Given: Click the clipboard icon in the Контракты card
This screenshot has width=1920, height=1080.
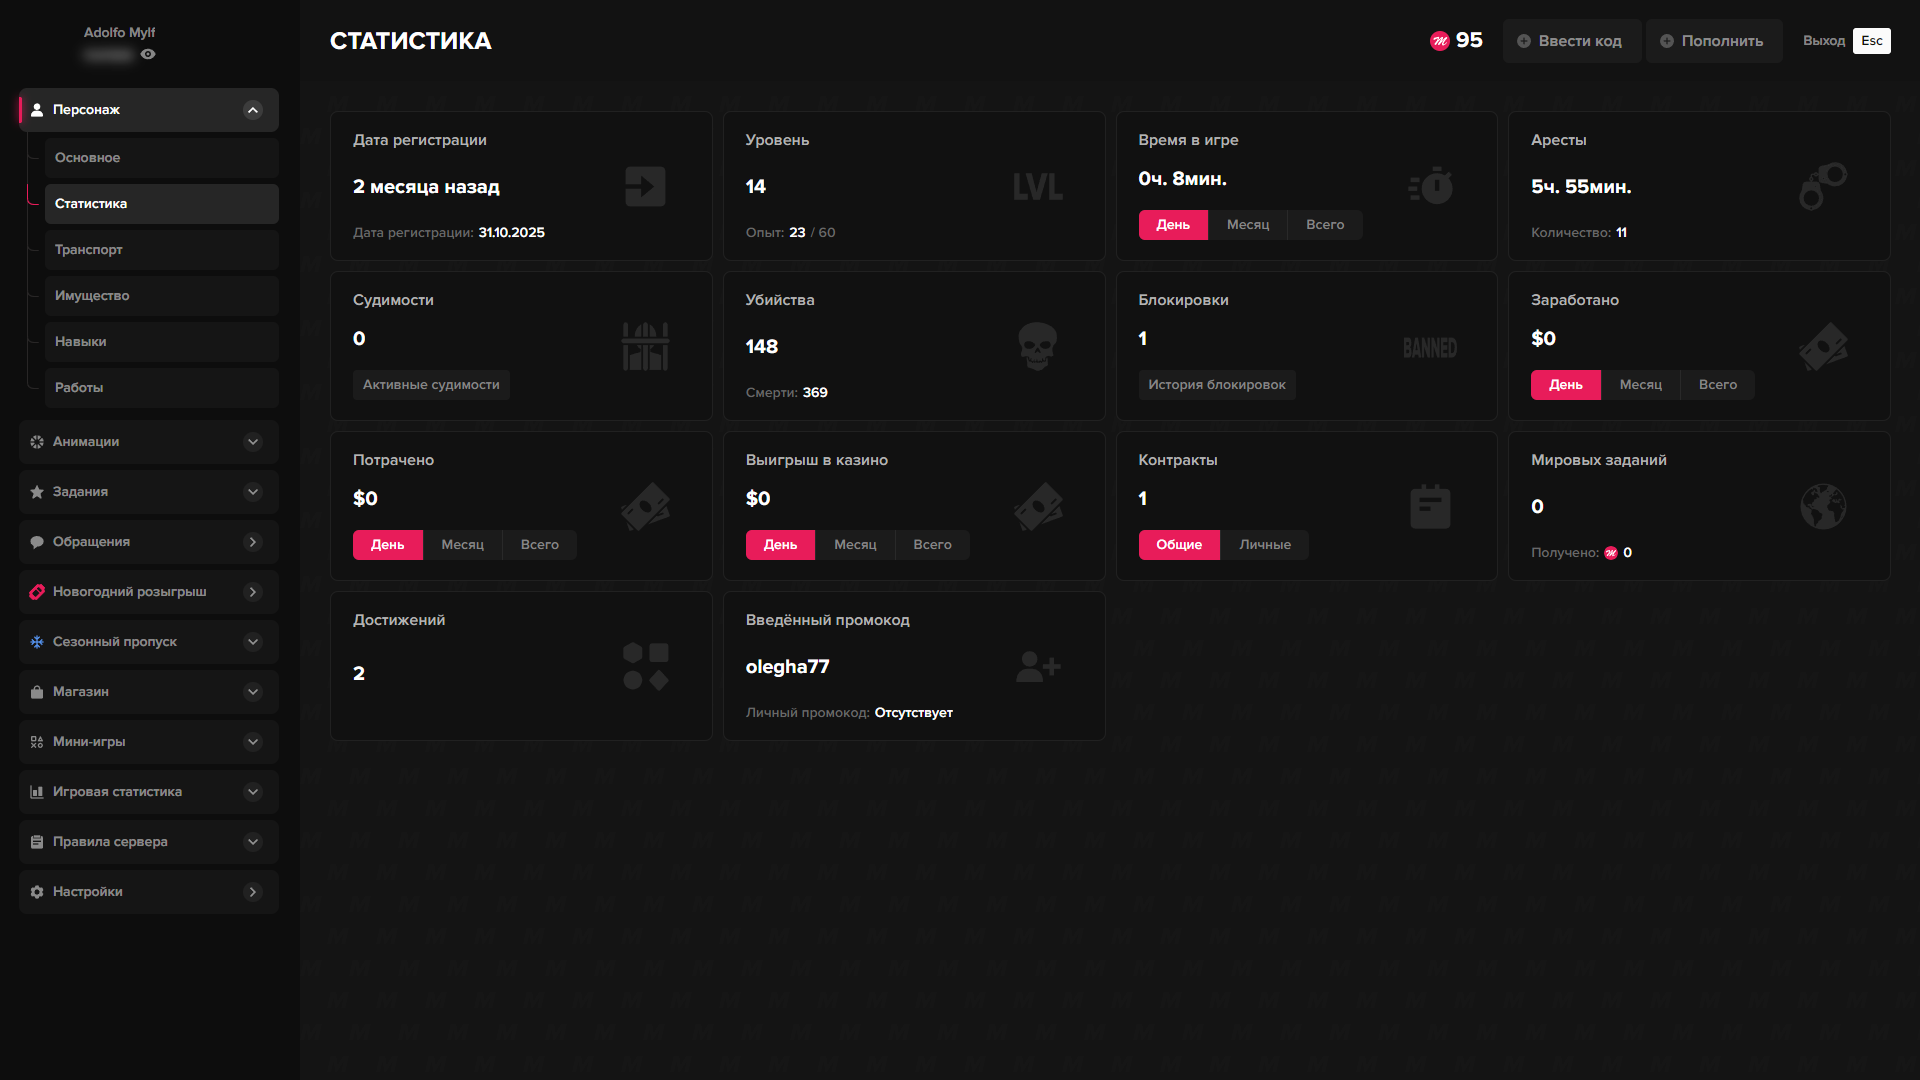Looking at the screenshot, I should 1430,506.
